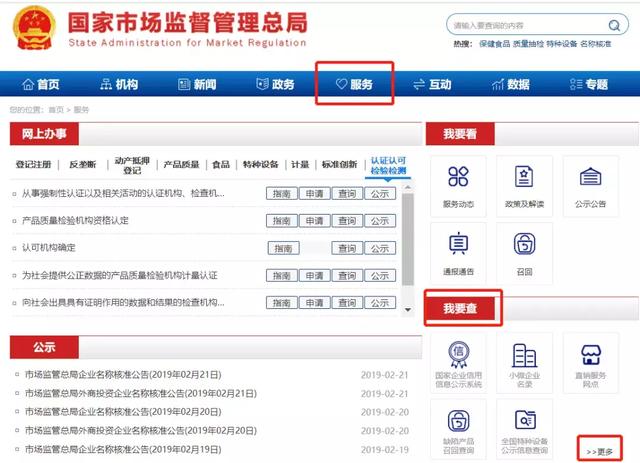Image resolution: width=640 pixels, height=463 pixels.
Task: Open 政务 in the navigation bar
Action: 276,84
